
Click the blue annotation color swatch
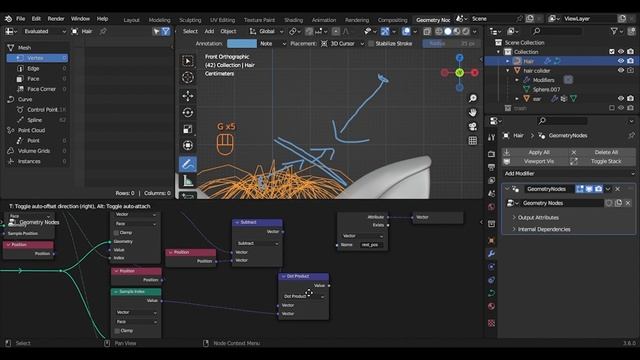tap(242, 44)
